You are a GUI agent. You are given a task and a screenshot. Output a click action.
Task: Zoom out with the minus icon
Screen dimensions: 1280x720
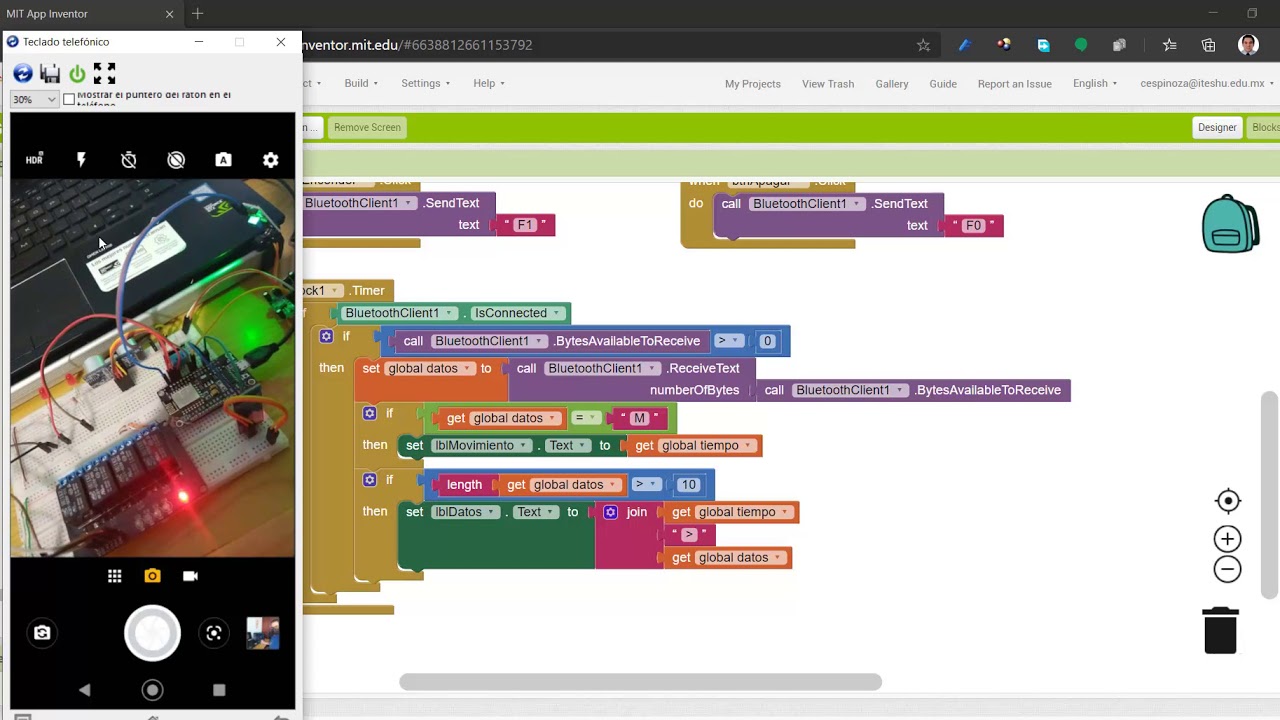click(x=1227, y=569)
